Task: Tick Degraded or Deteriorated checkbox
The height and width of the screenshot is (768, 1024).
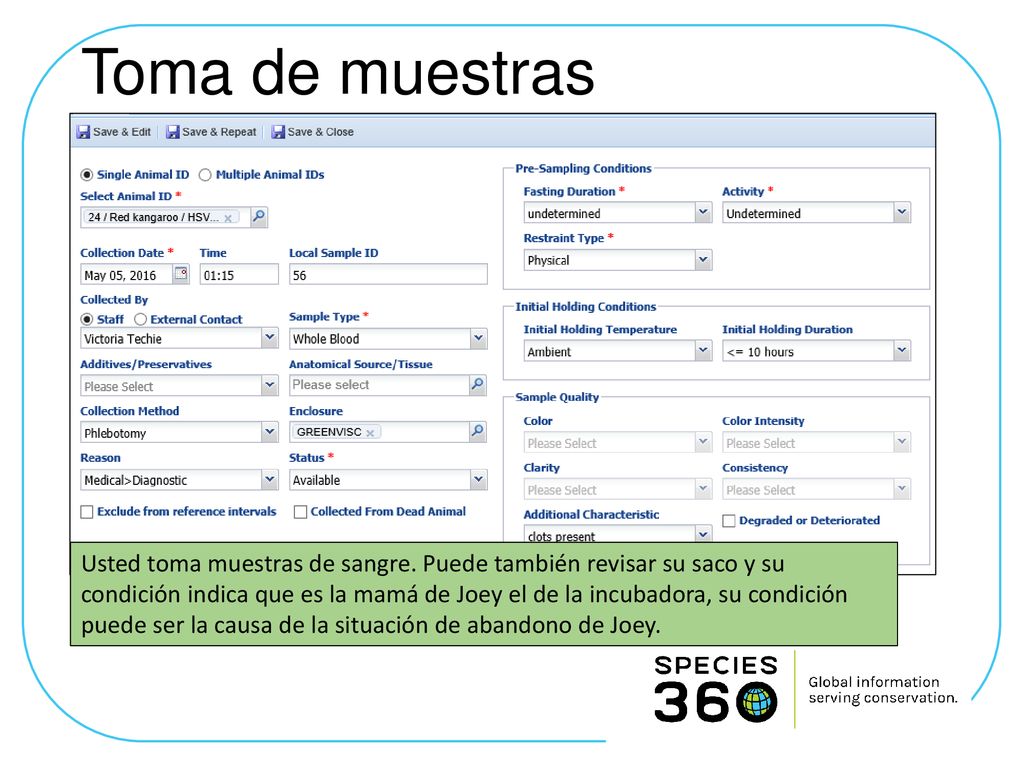Action: [x=729, y=520]
